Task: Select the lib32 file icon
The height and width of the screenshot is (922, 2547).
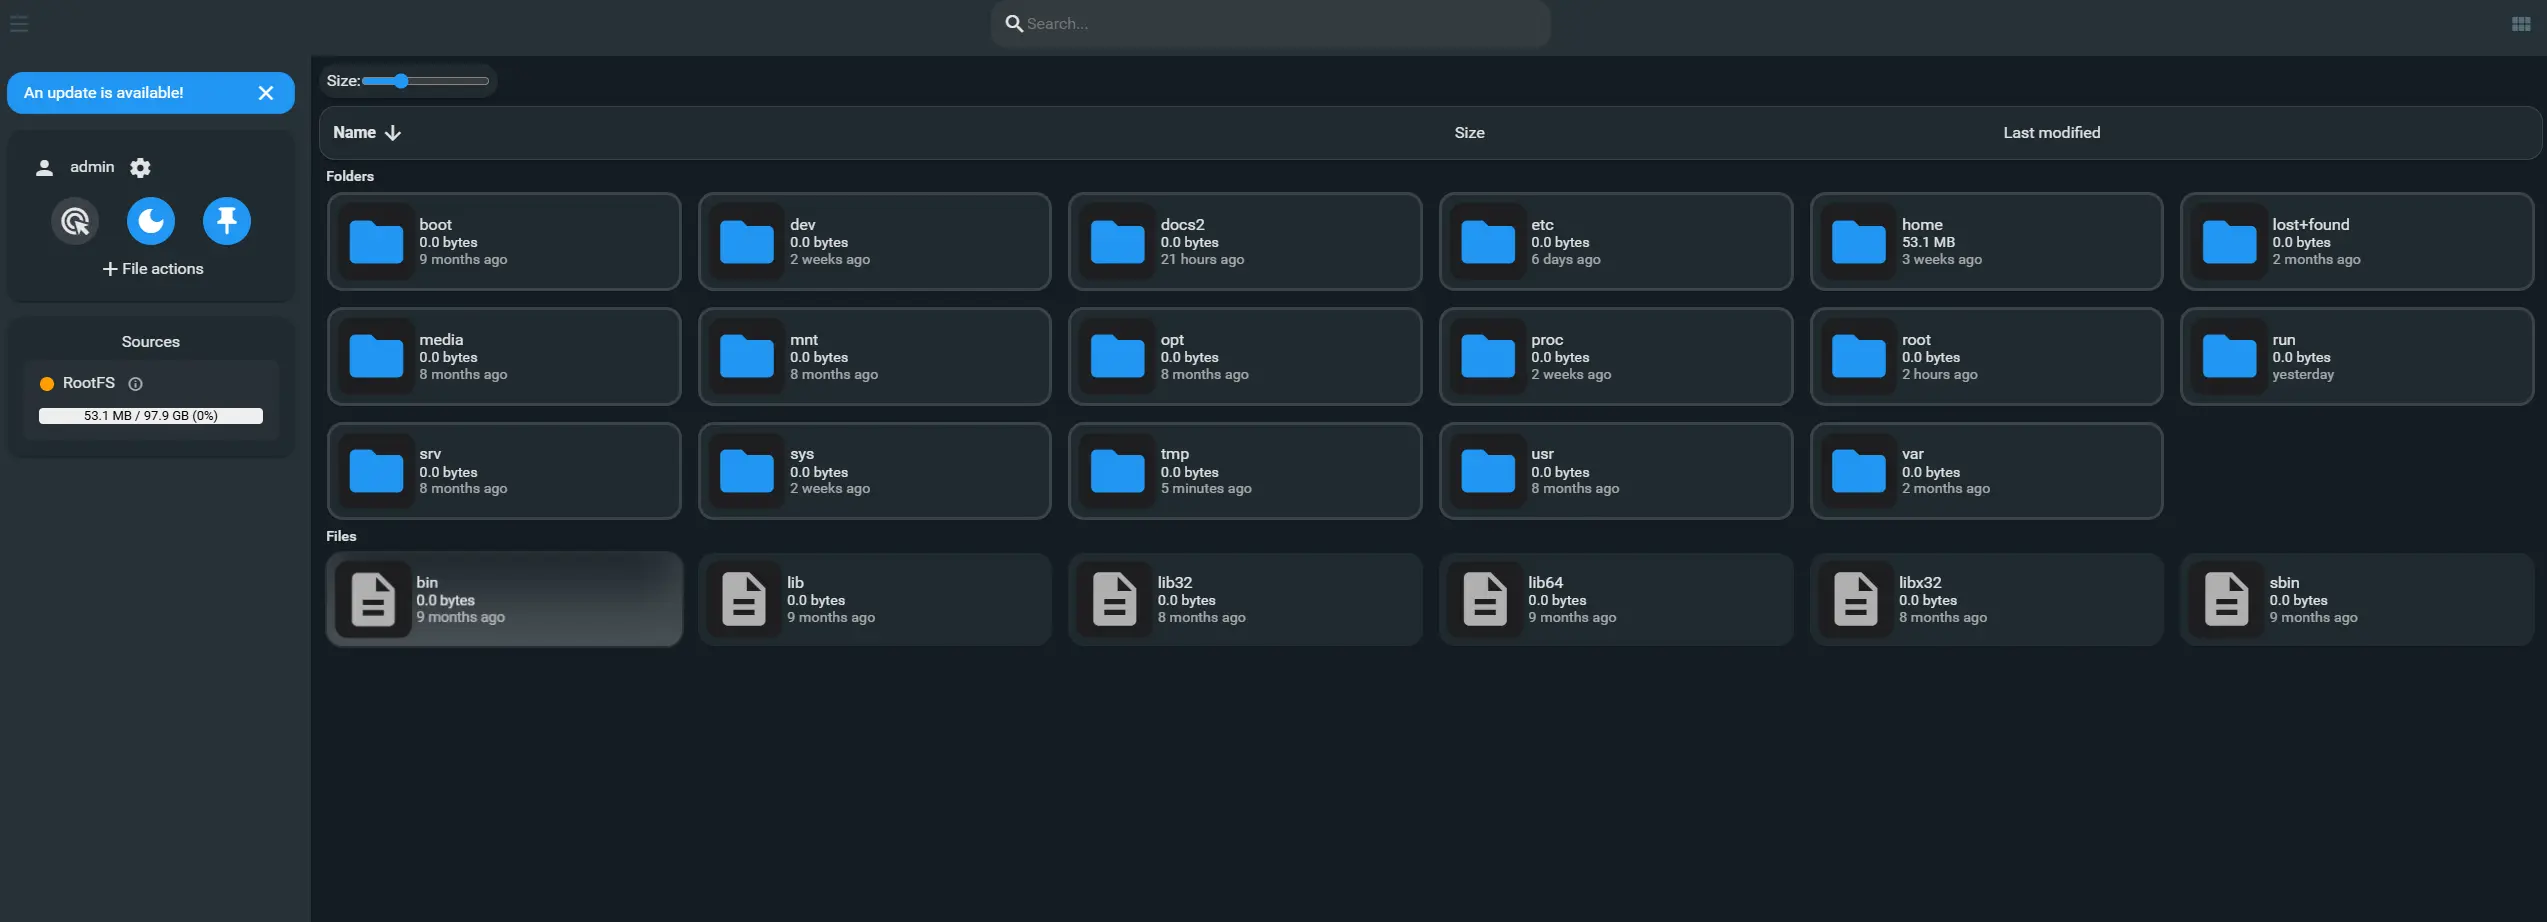Action: pos(1114,600)
